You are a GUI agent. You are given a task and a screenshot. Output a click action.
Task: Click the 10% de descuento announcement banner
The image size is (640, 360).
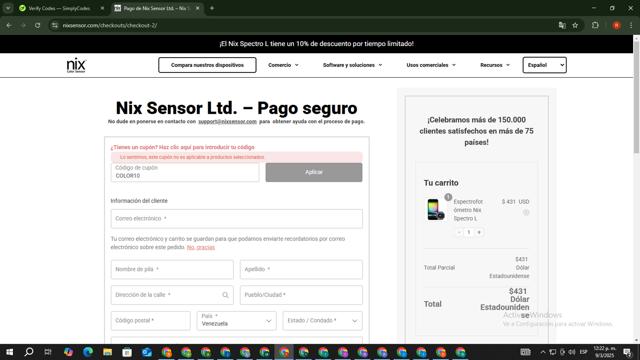[x=316, y=44]
